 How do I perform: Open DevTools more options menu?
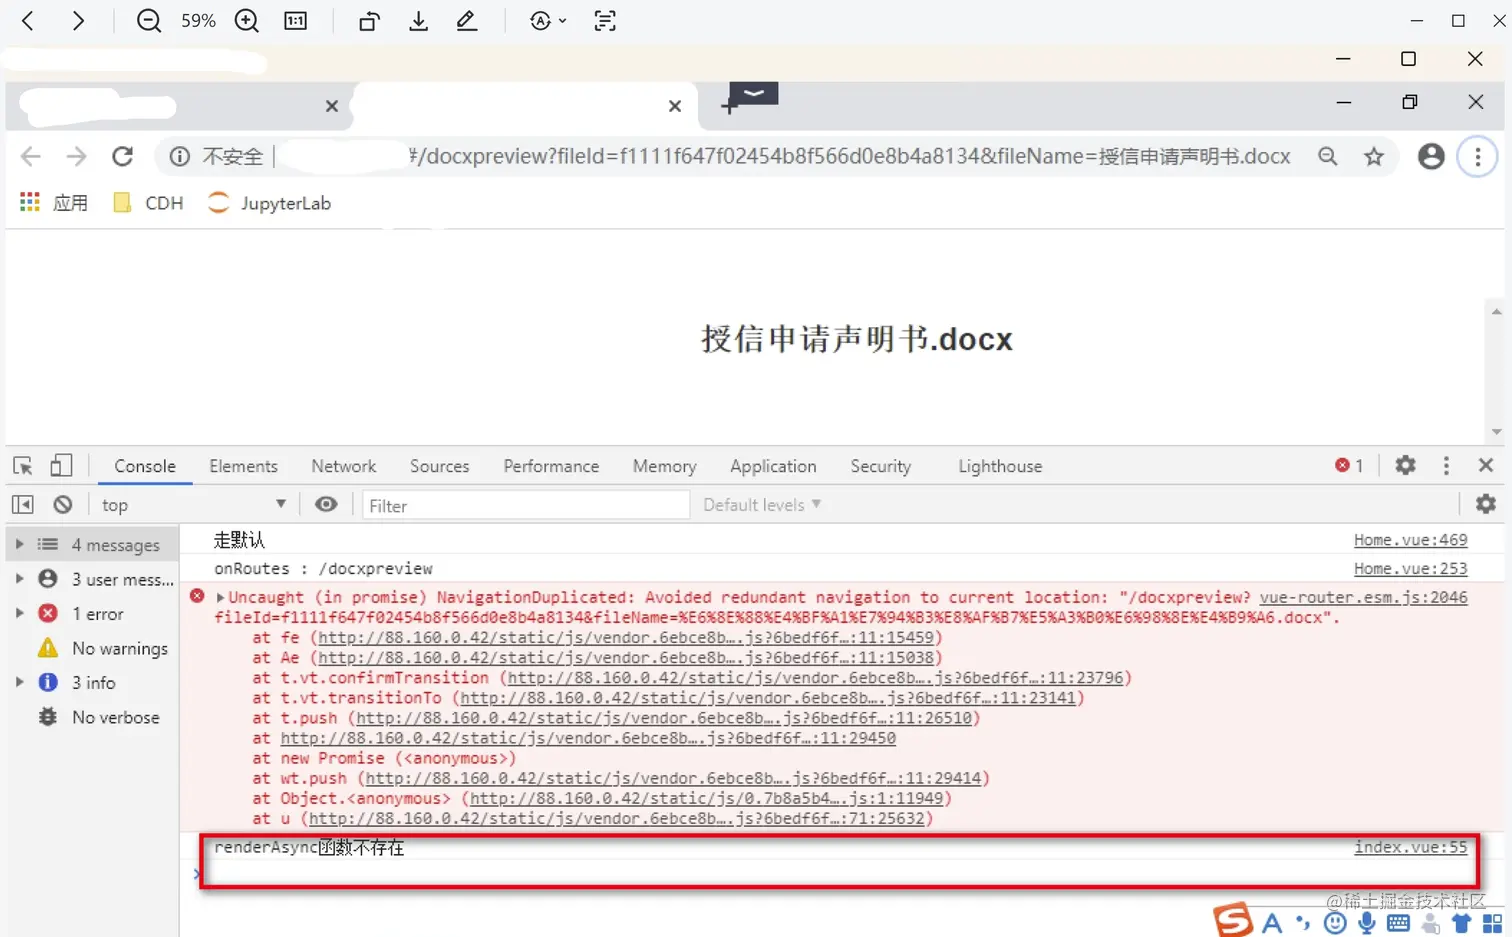coord(1446,466)
